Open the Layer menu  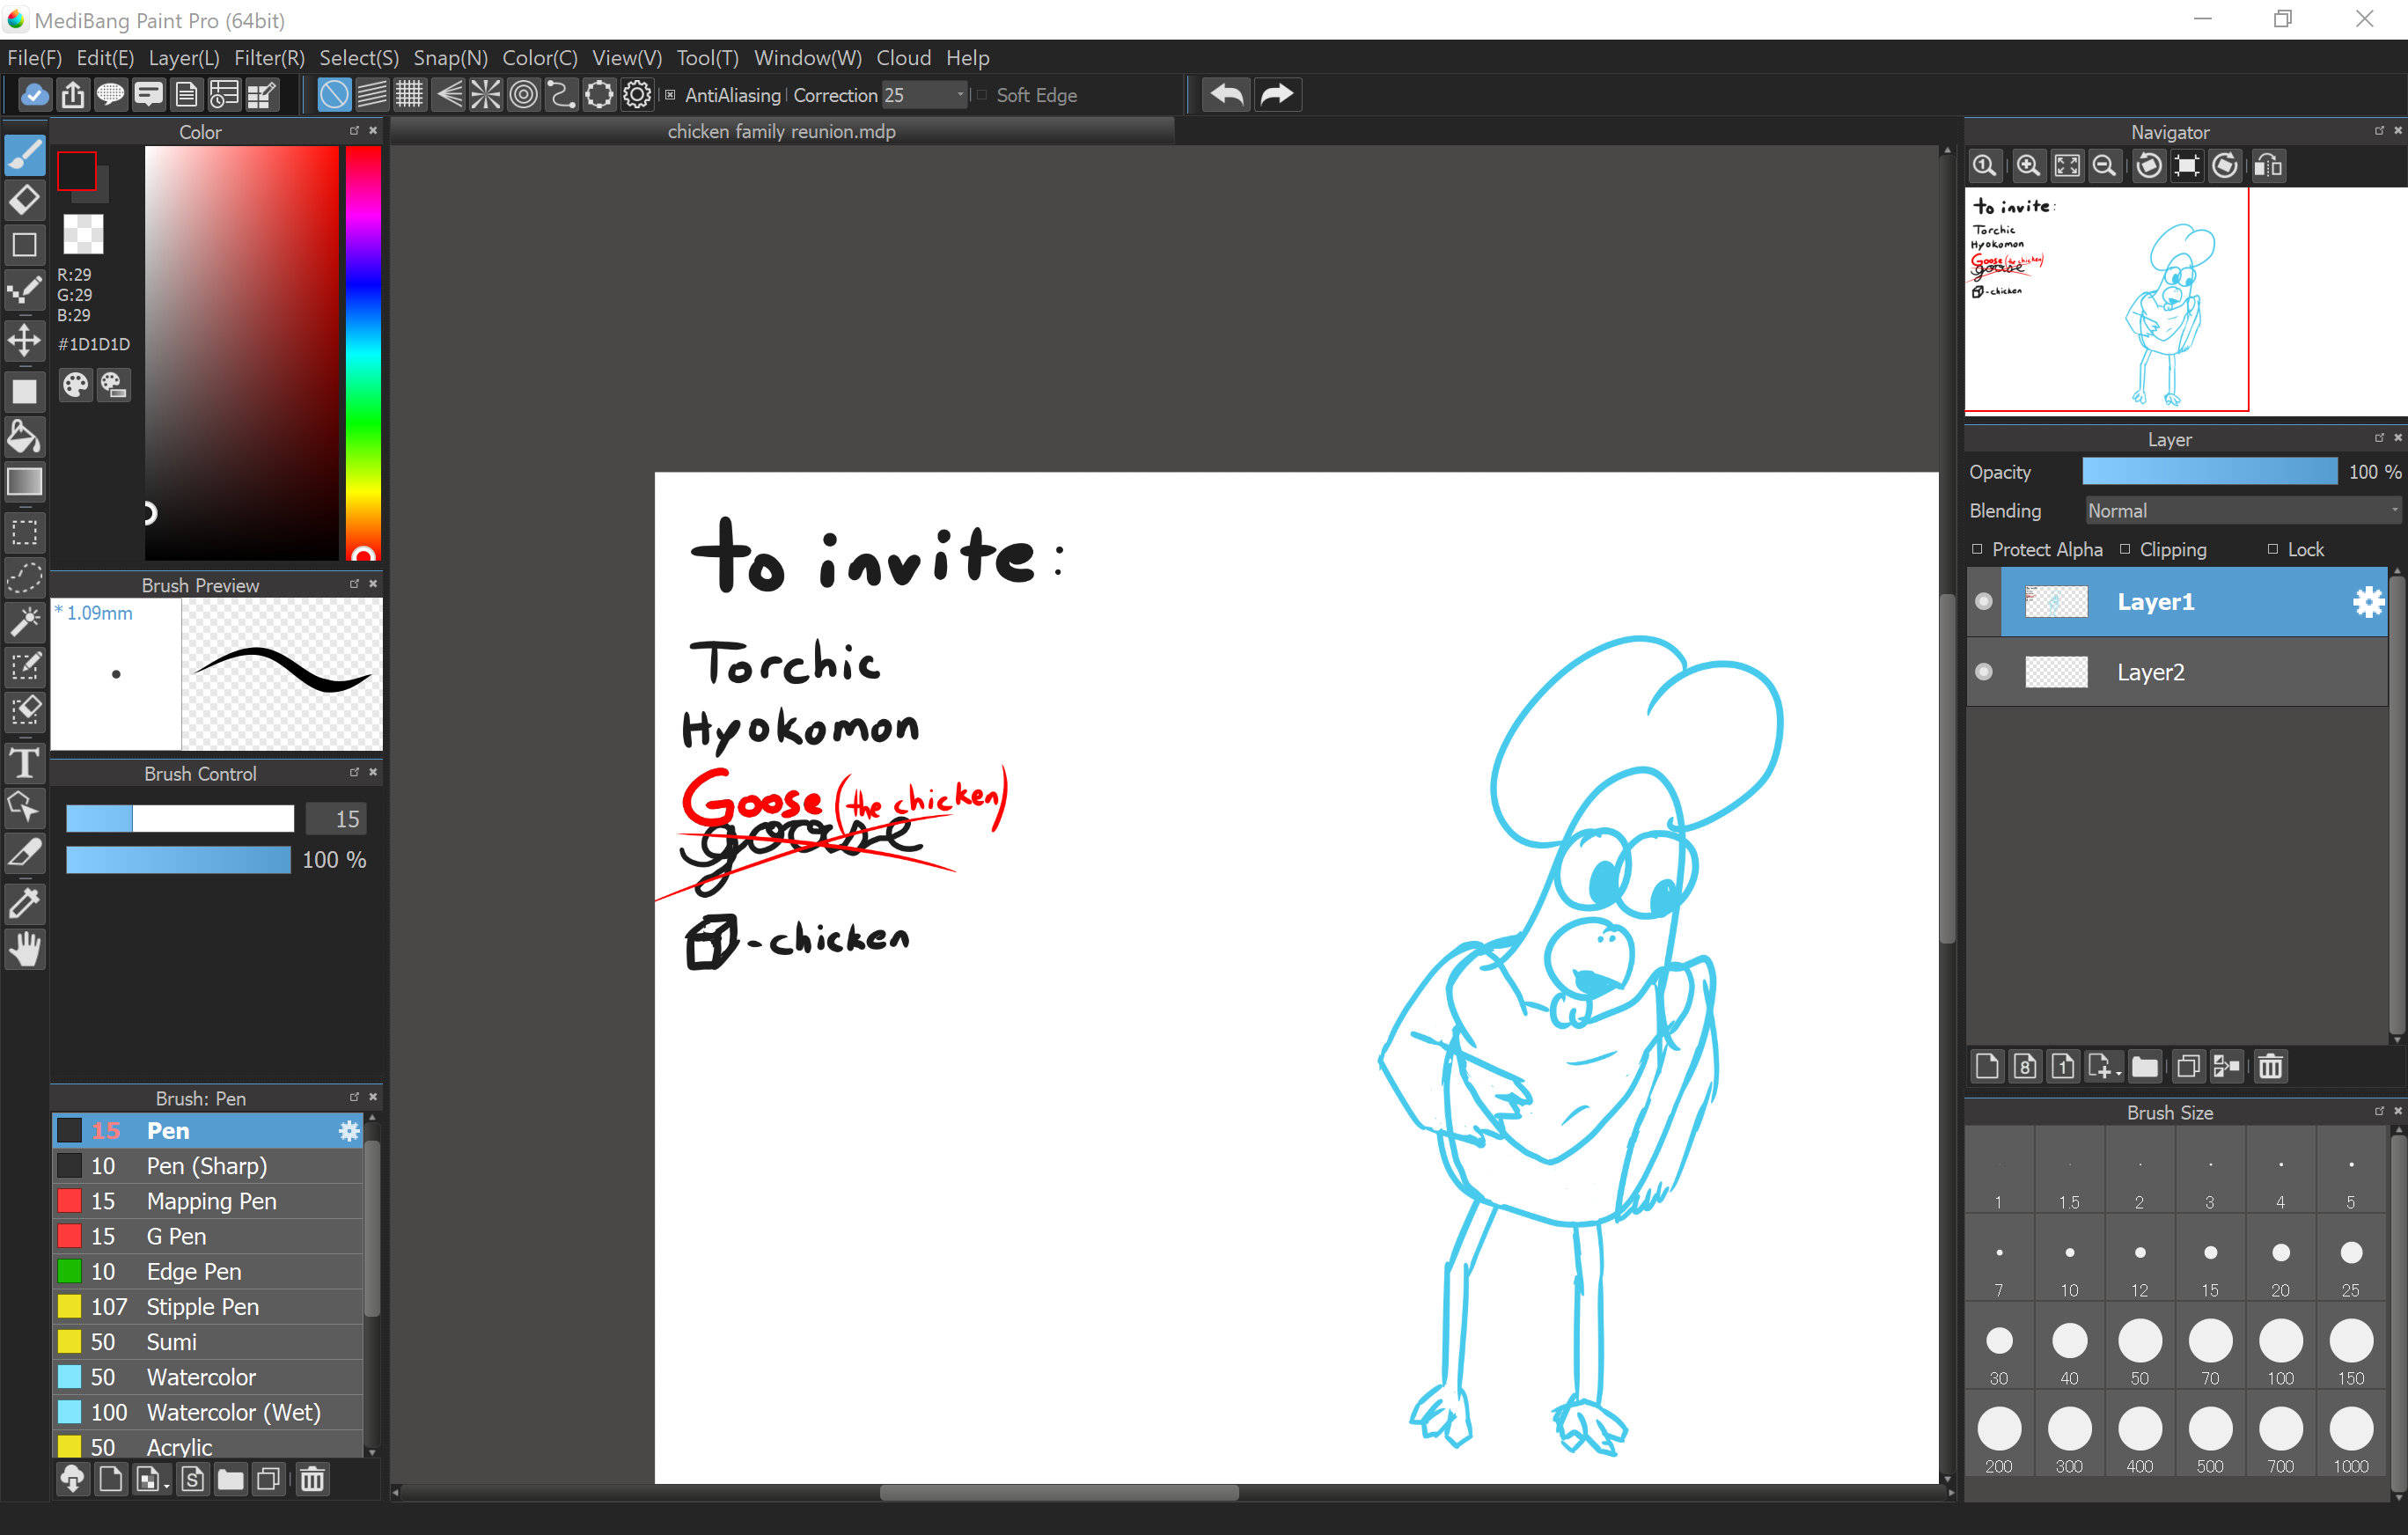[x=184, y=58]
